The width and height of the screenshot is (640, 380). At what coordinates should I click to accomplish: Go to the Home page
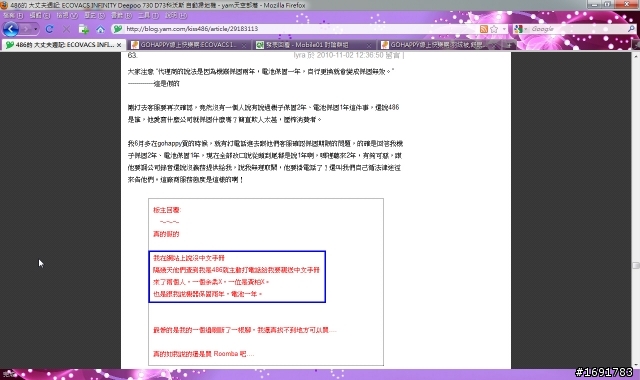pyautogui.click(x=100, y=29)
